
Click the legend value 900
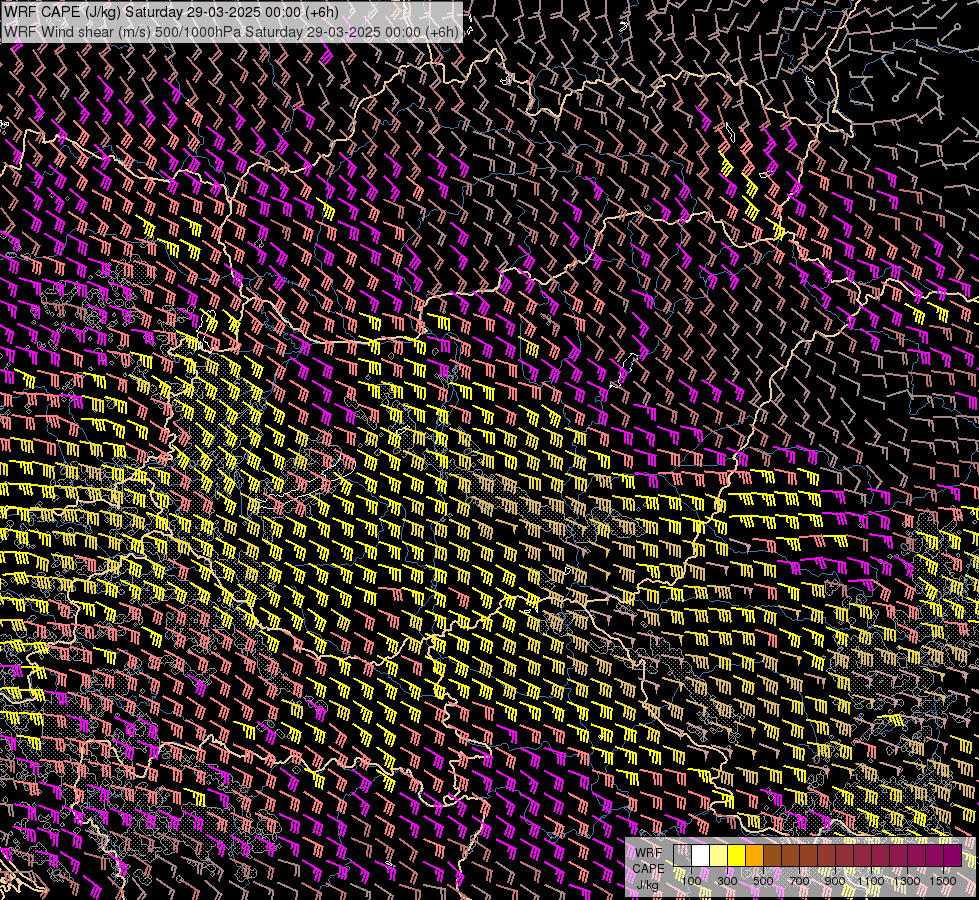tap(835, 881)
